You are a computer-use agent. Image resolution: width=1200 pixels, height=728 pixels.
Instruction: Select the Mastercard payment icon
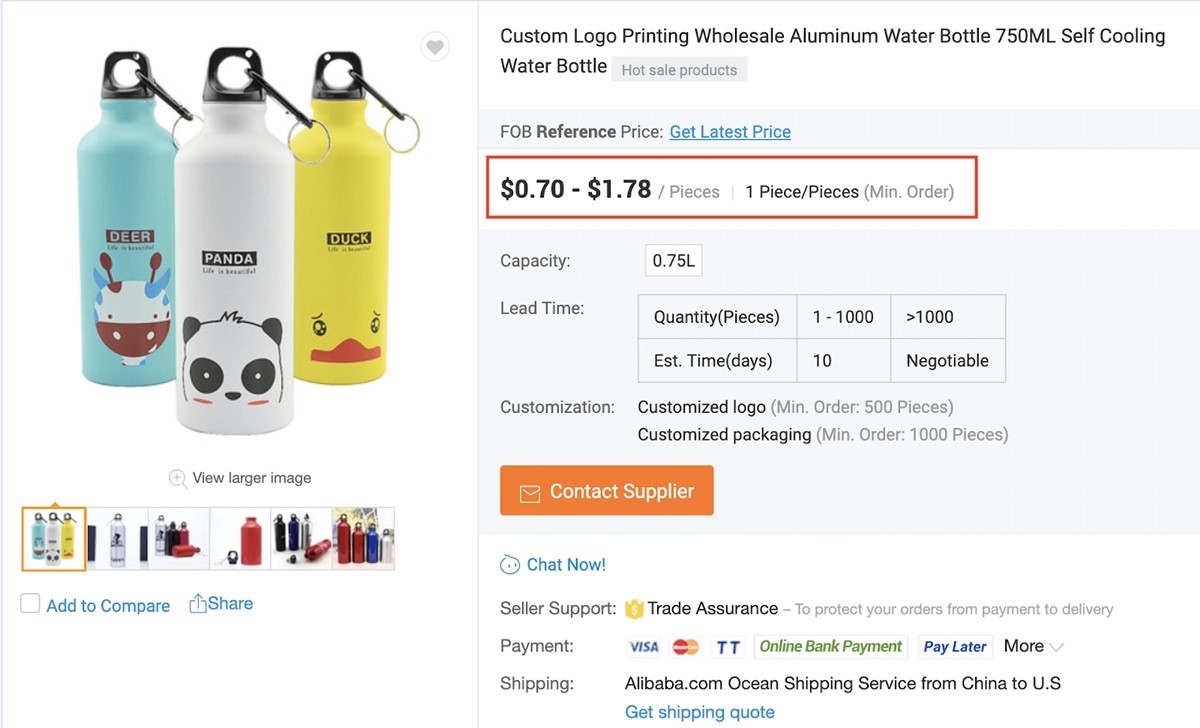click(x=686, y=647)
